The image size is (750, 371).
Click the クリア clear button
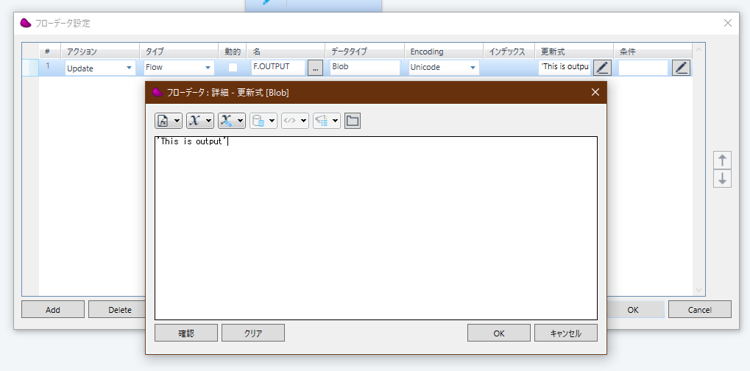coord(253,333)
